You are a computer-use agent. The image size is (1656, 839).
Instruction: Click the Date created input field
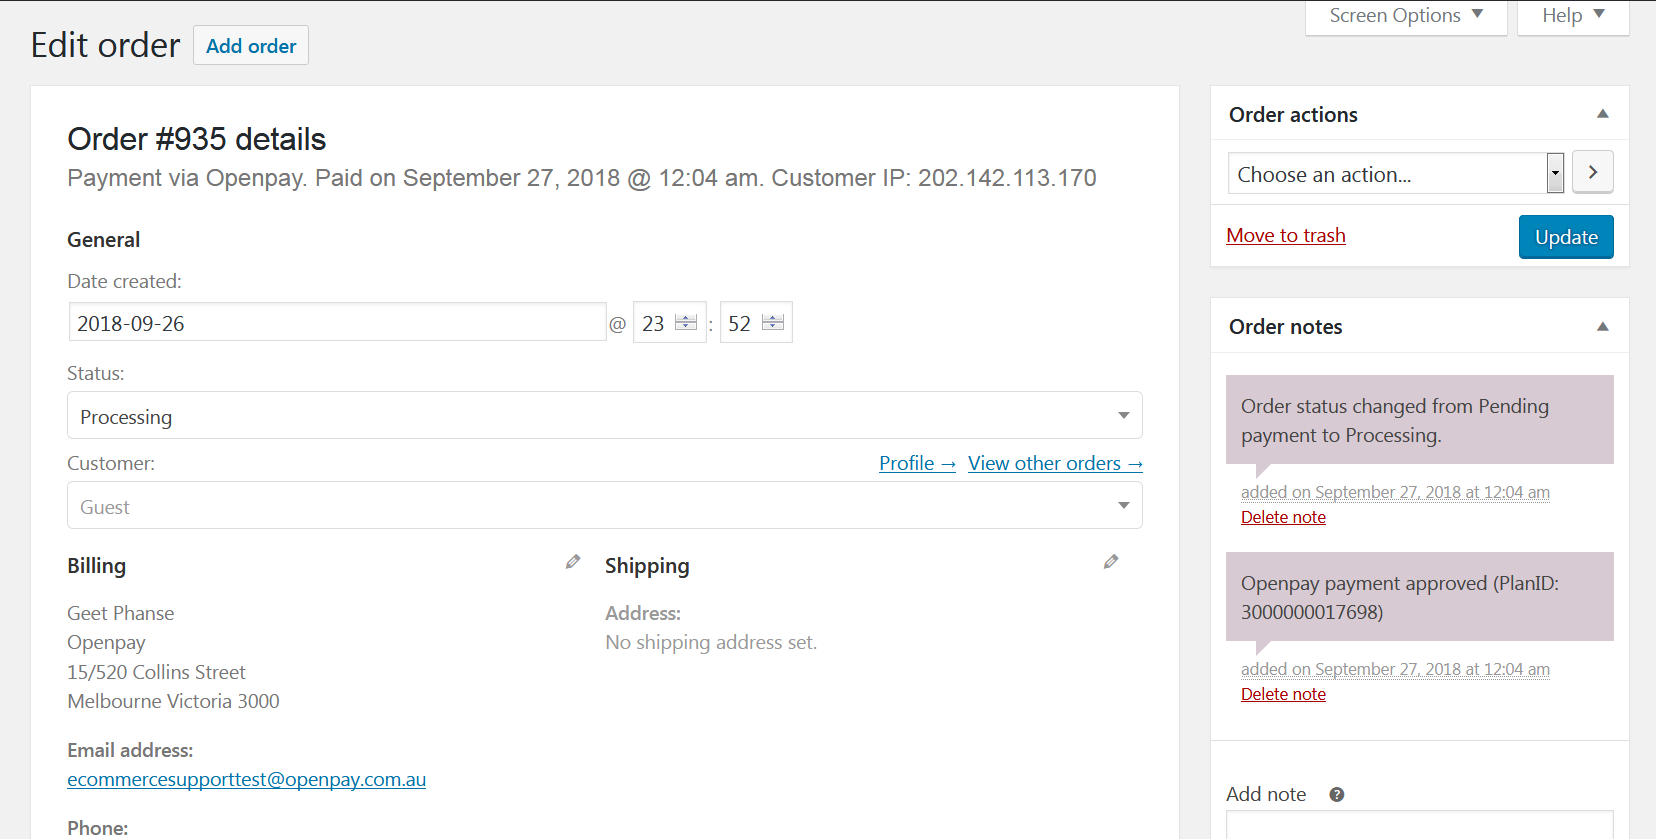click(337, 323)
